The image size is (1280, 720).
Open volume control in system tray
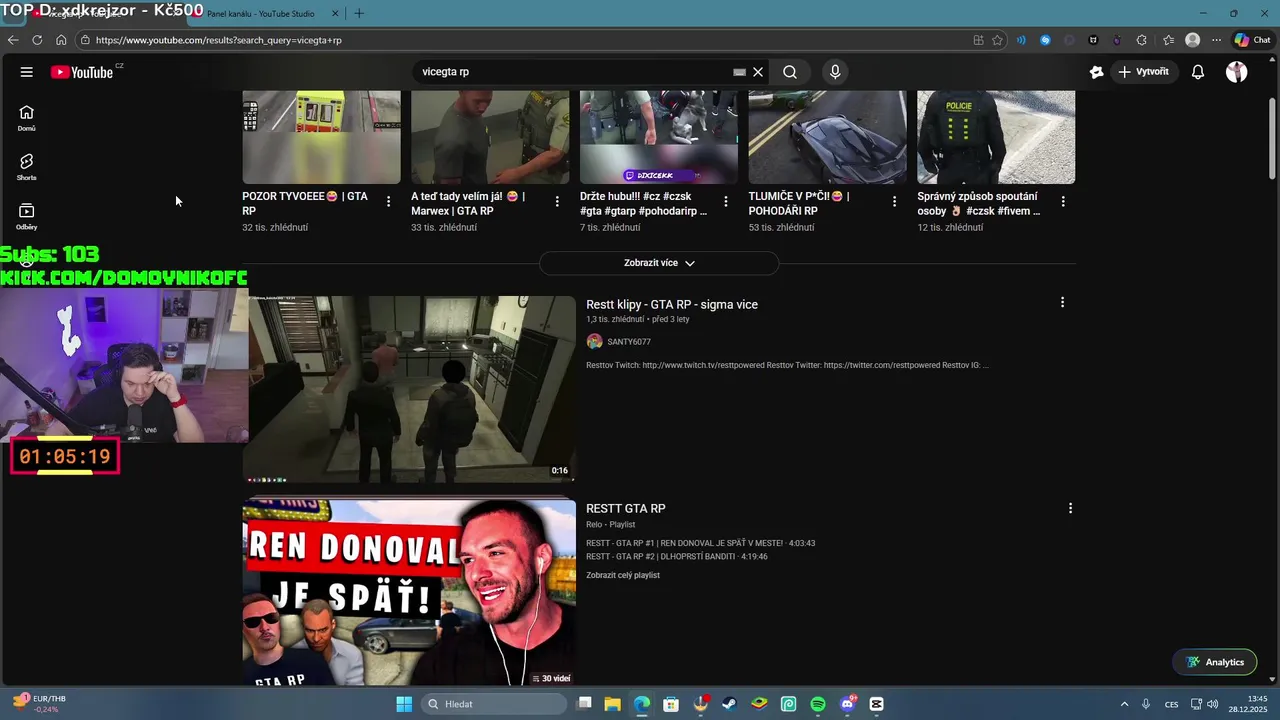[1212, 704]
